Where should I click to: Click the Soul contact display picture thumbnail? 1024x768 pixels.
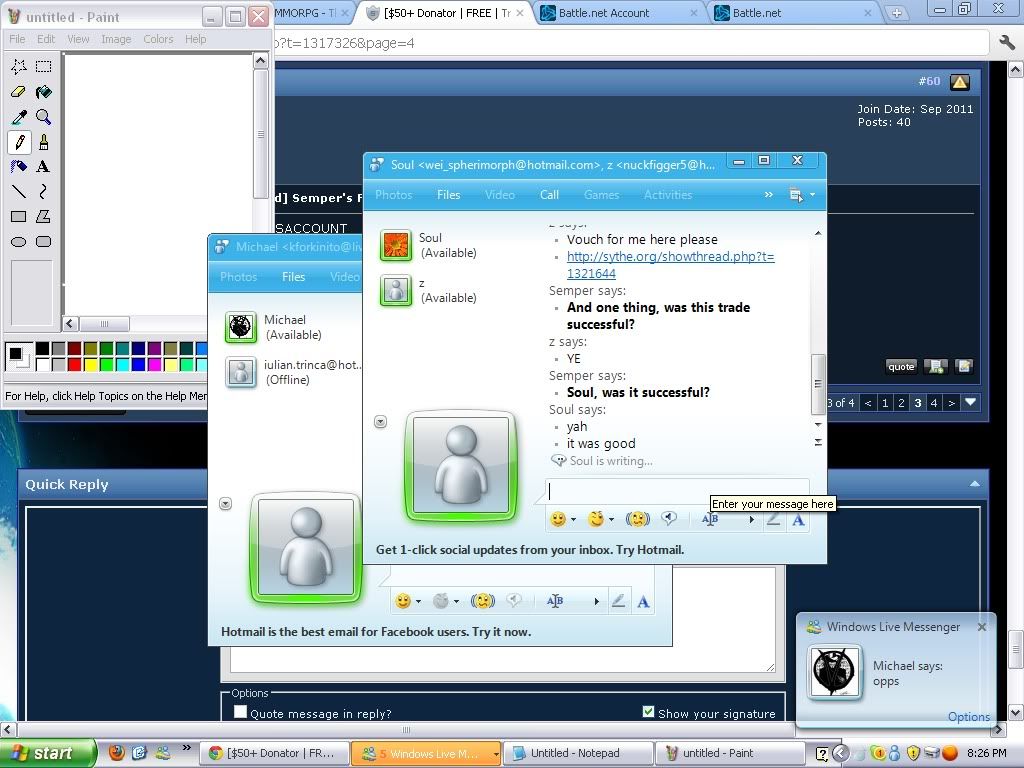click(x=396, y=246)
